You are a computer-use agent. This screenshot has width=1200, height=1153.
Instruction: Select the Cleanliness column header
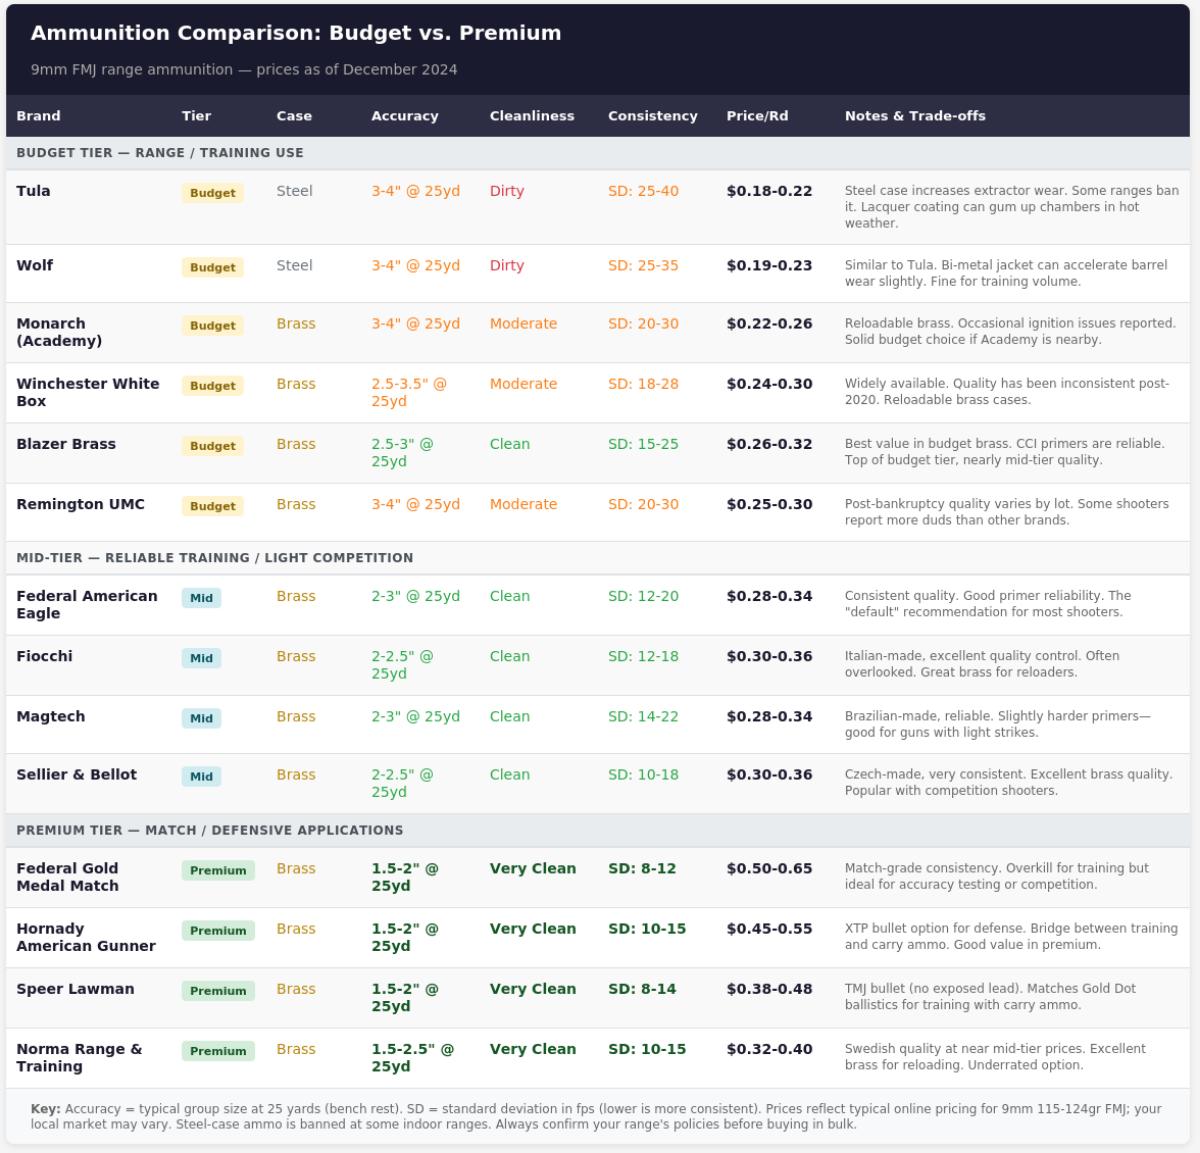coord(532,116)
